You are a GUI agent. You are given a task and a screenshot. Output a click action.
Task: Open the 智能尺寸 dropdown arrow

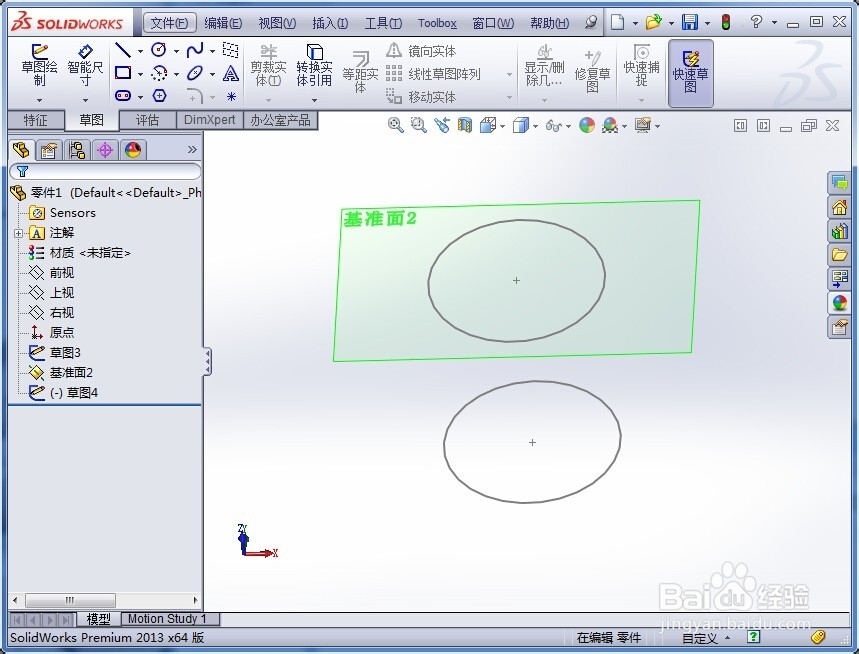[x=85, y=100]
